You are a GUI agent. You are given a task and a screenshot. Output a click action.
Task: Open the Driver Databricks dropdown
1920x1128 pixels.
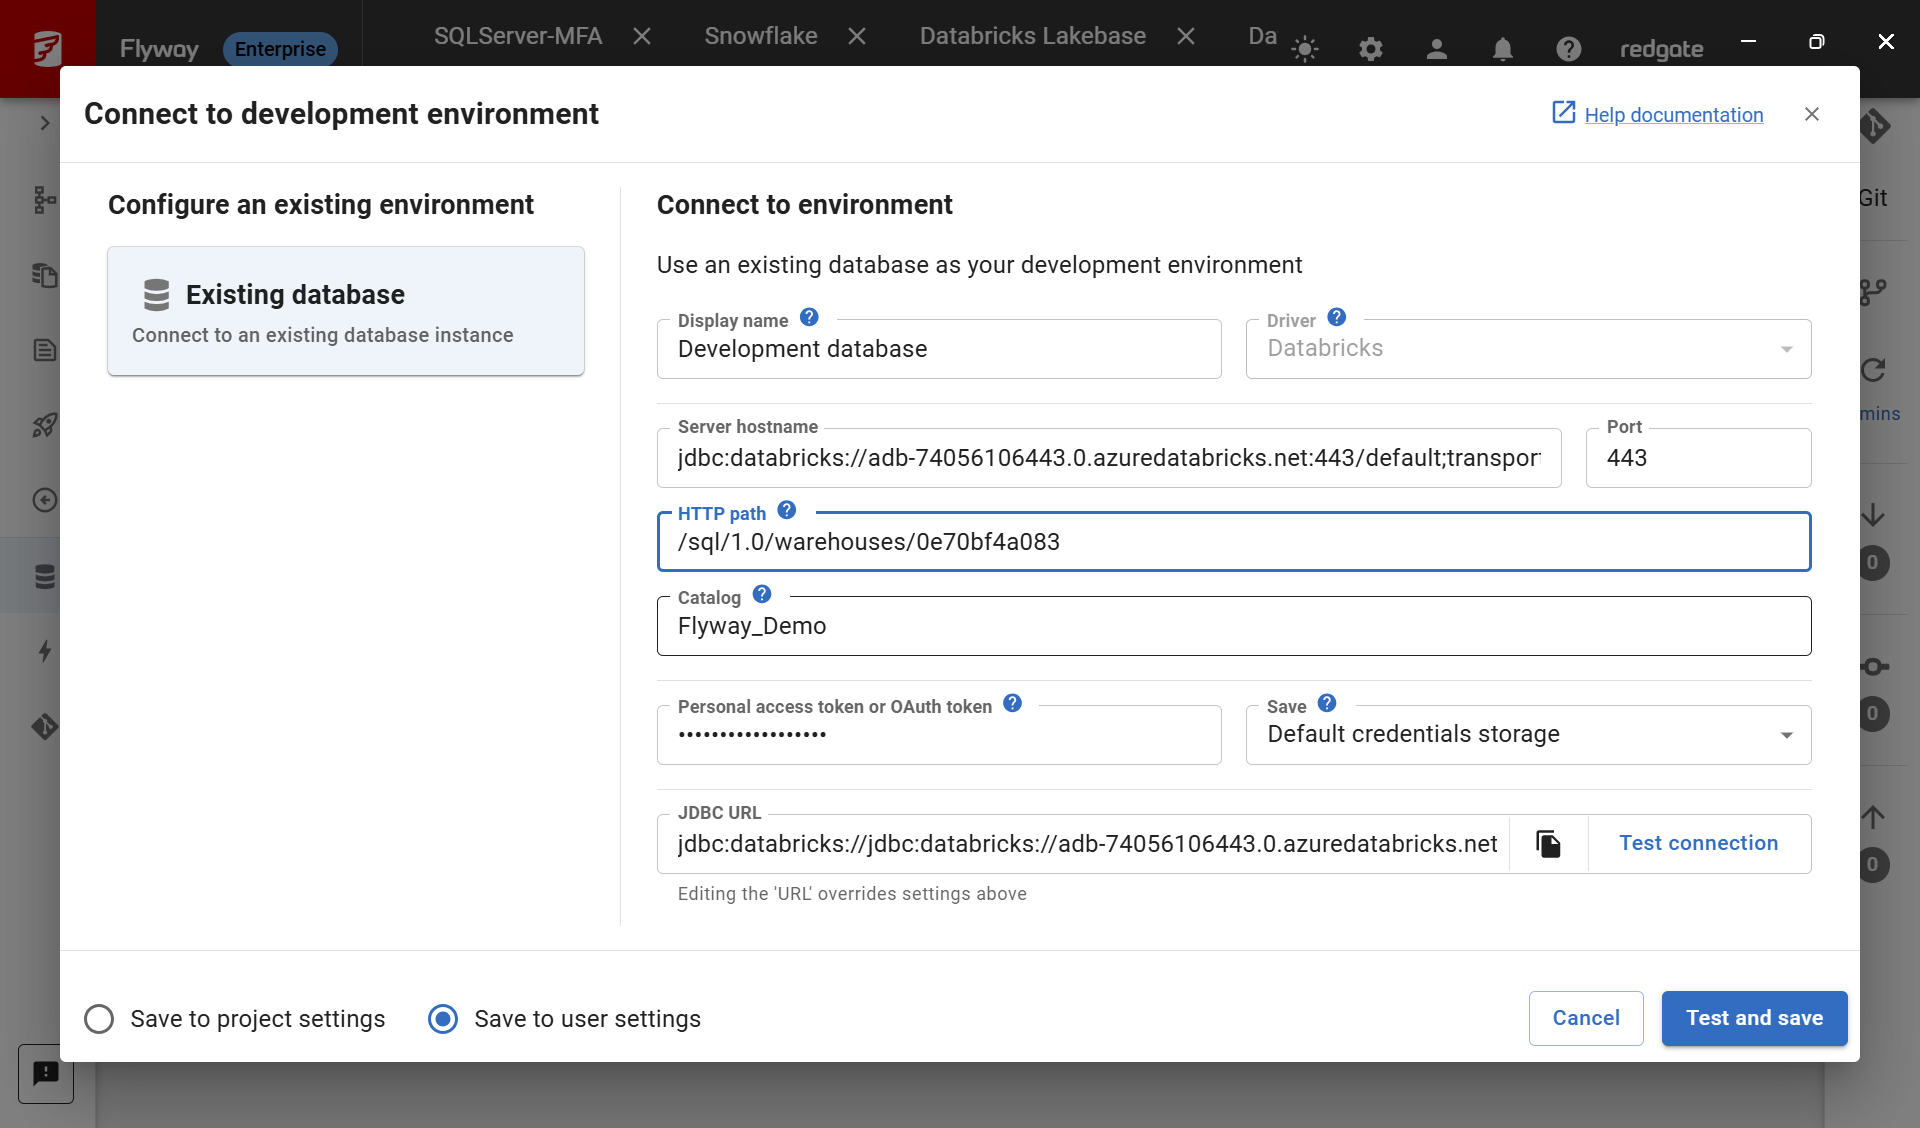1528,349
